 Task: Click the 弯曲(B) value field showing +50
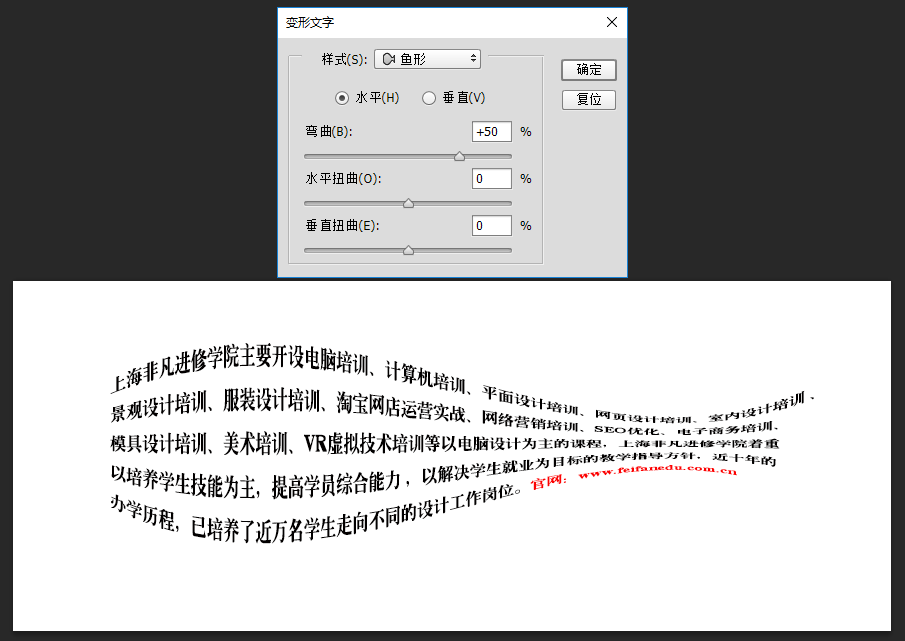pyautogui.click(x=492, y=132)
